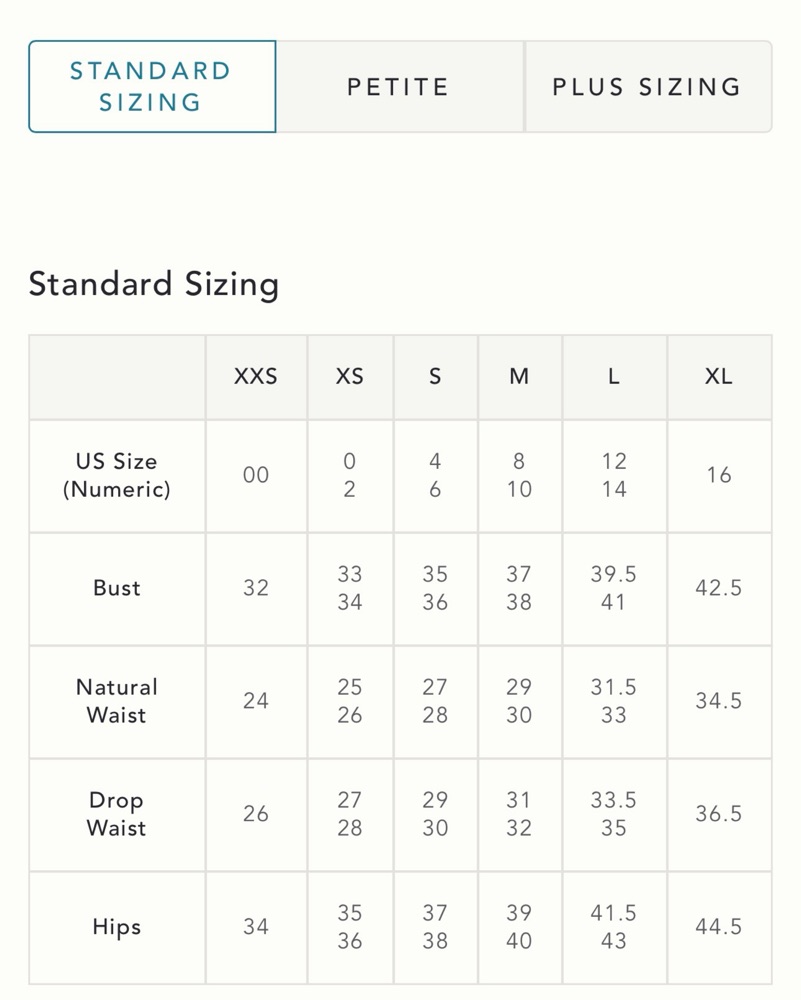
Task: Select the Standard Sizing tab
Action: coord(152,87)
